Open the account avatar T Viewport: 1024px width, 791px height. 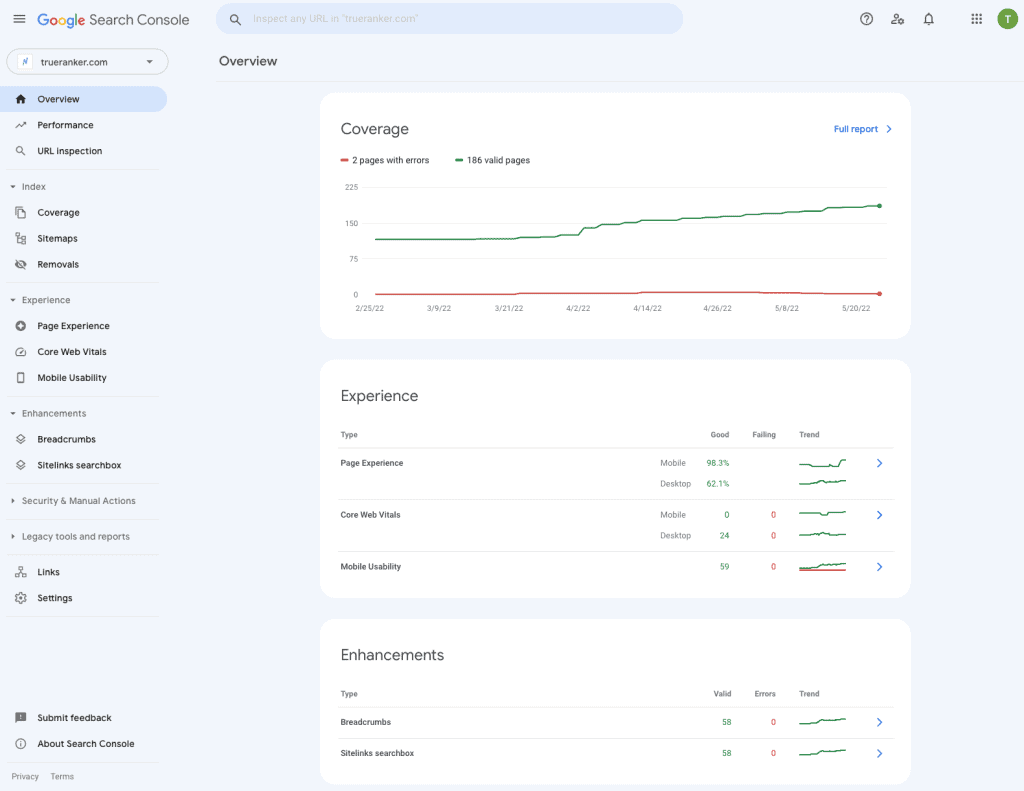pos(1007,19)
